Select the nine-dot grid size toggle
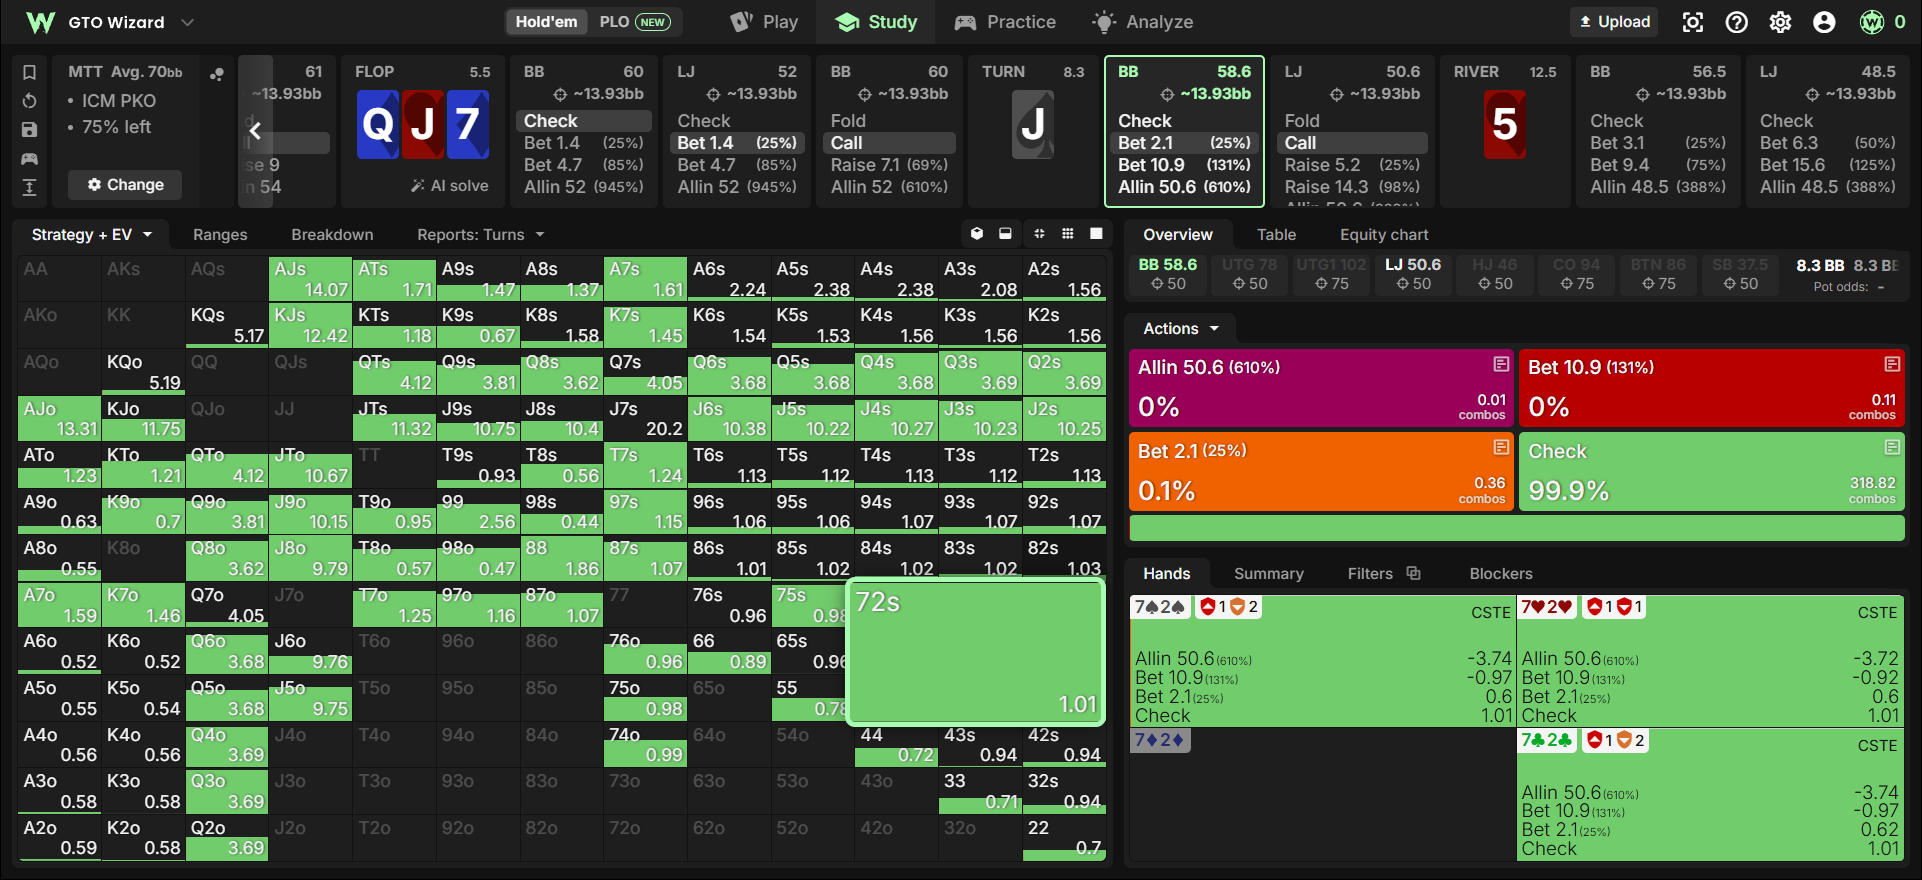Viewport: 1922px width, 880px height. (1068, 234)
